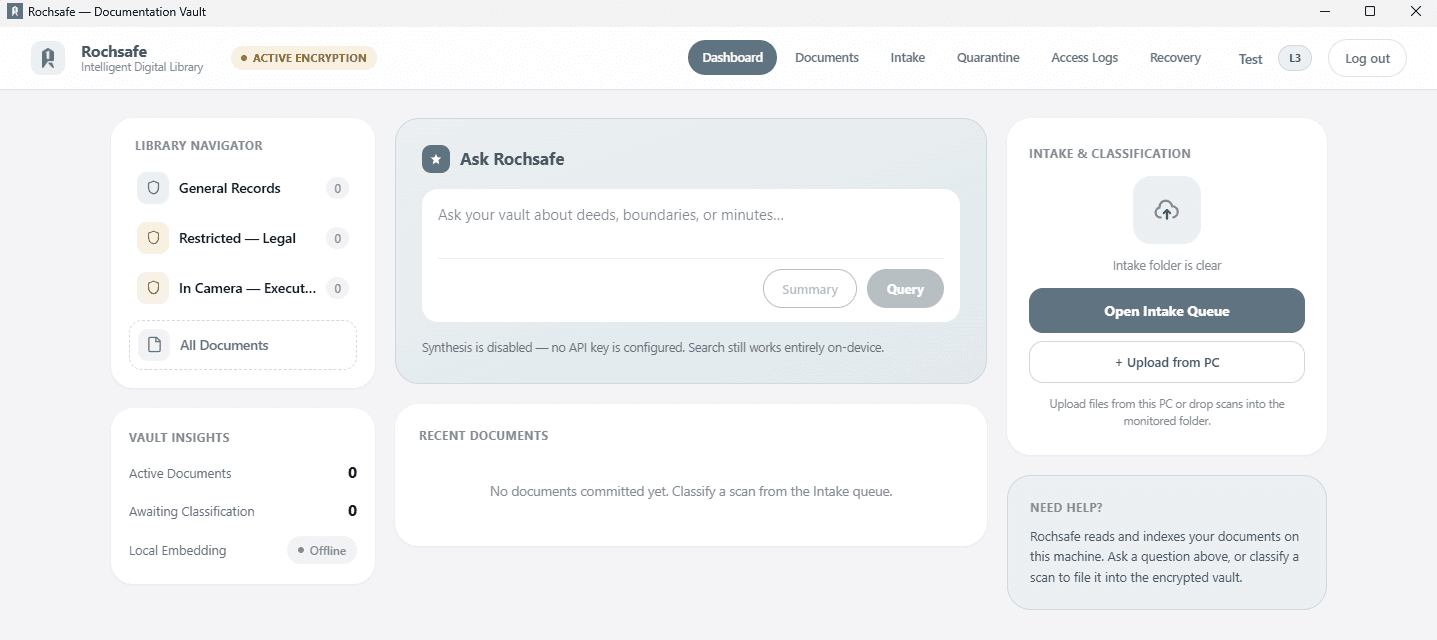Click the Test username text

(1250, 59)
